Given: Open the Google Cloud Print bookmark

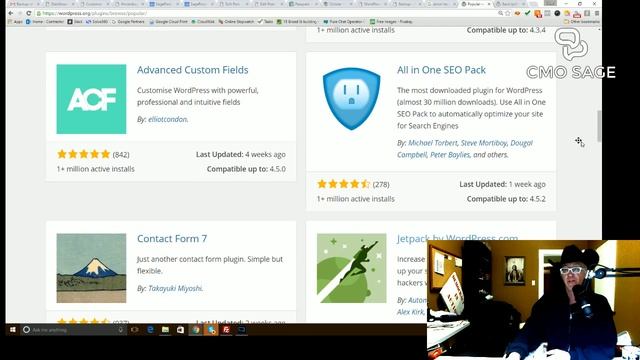Looking at the screenshot, I should [x=168, y=21].
